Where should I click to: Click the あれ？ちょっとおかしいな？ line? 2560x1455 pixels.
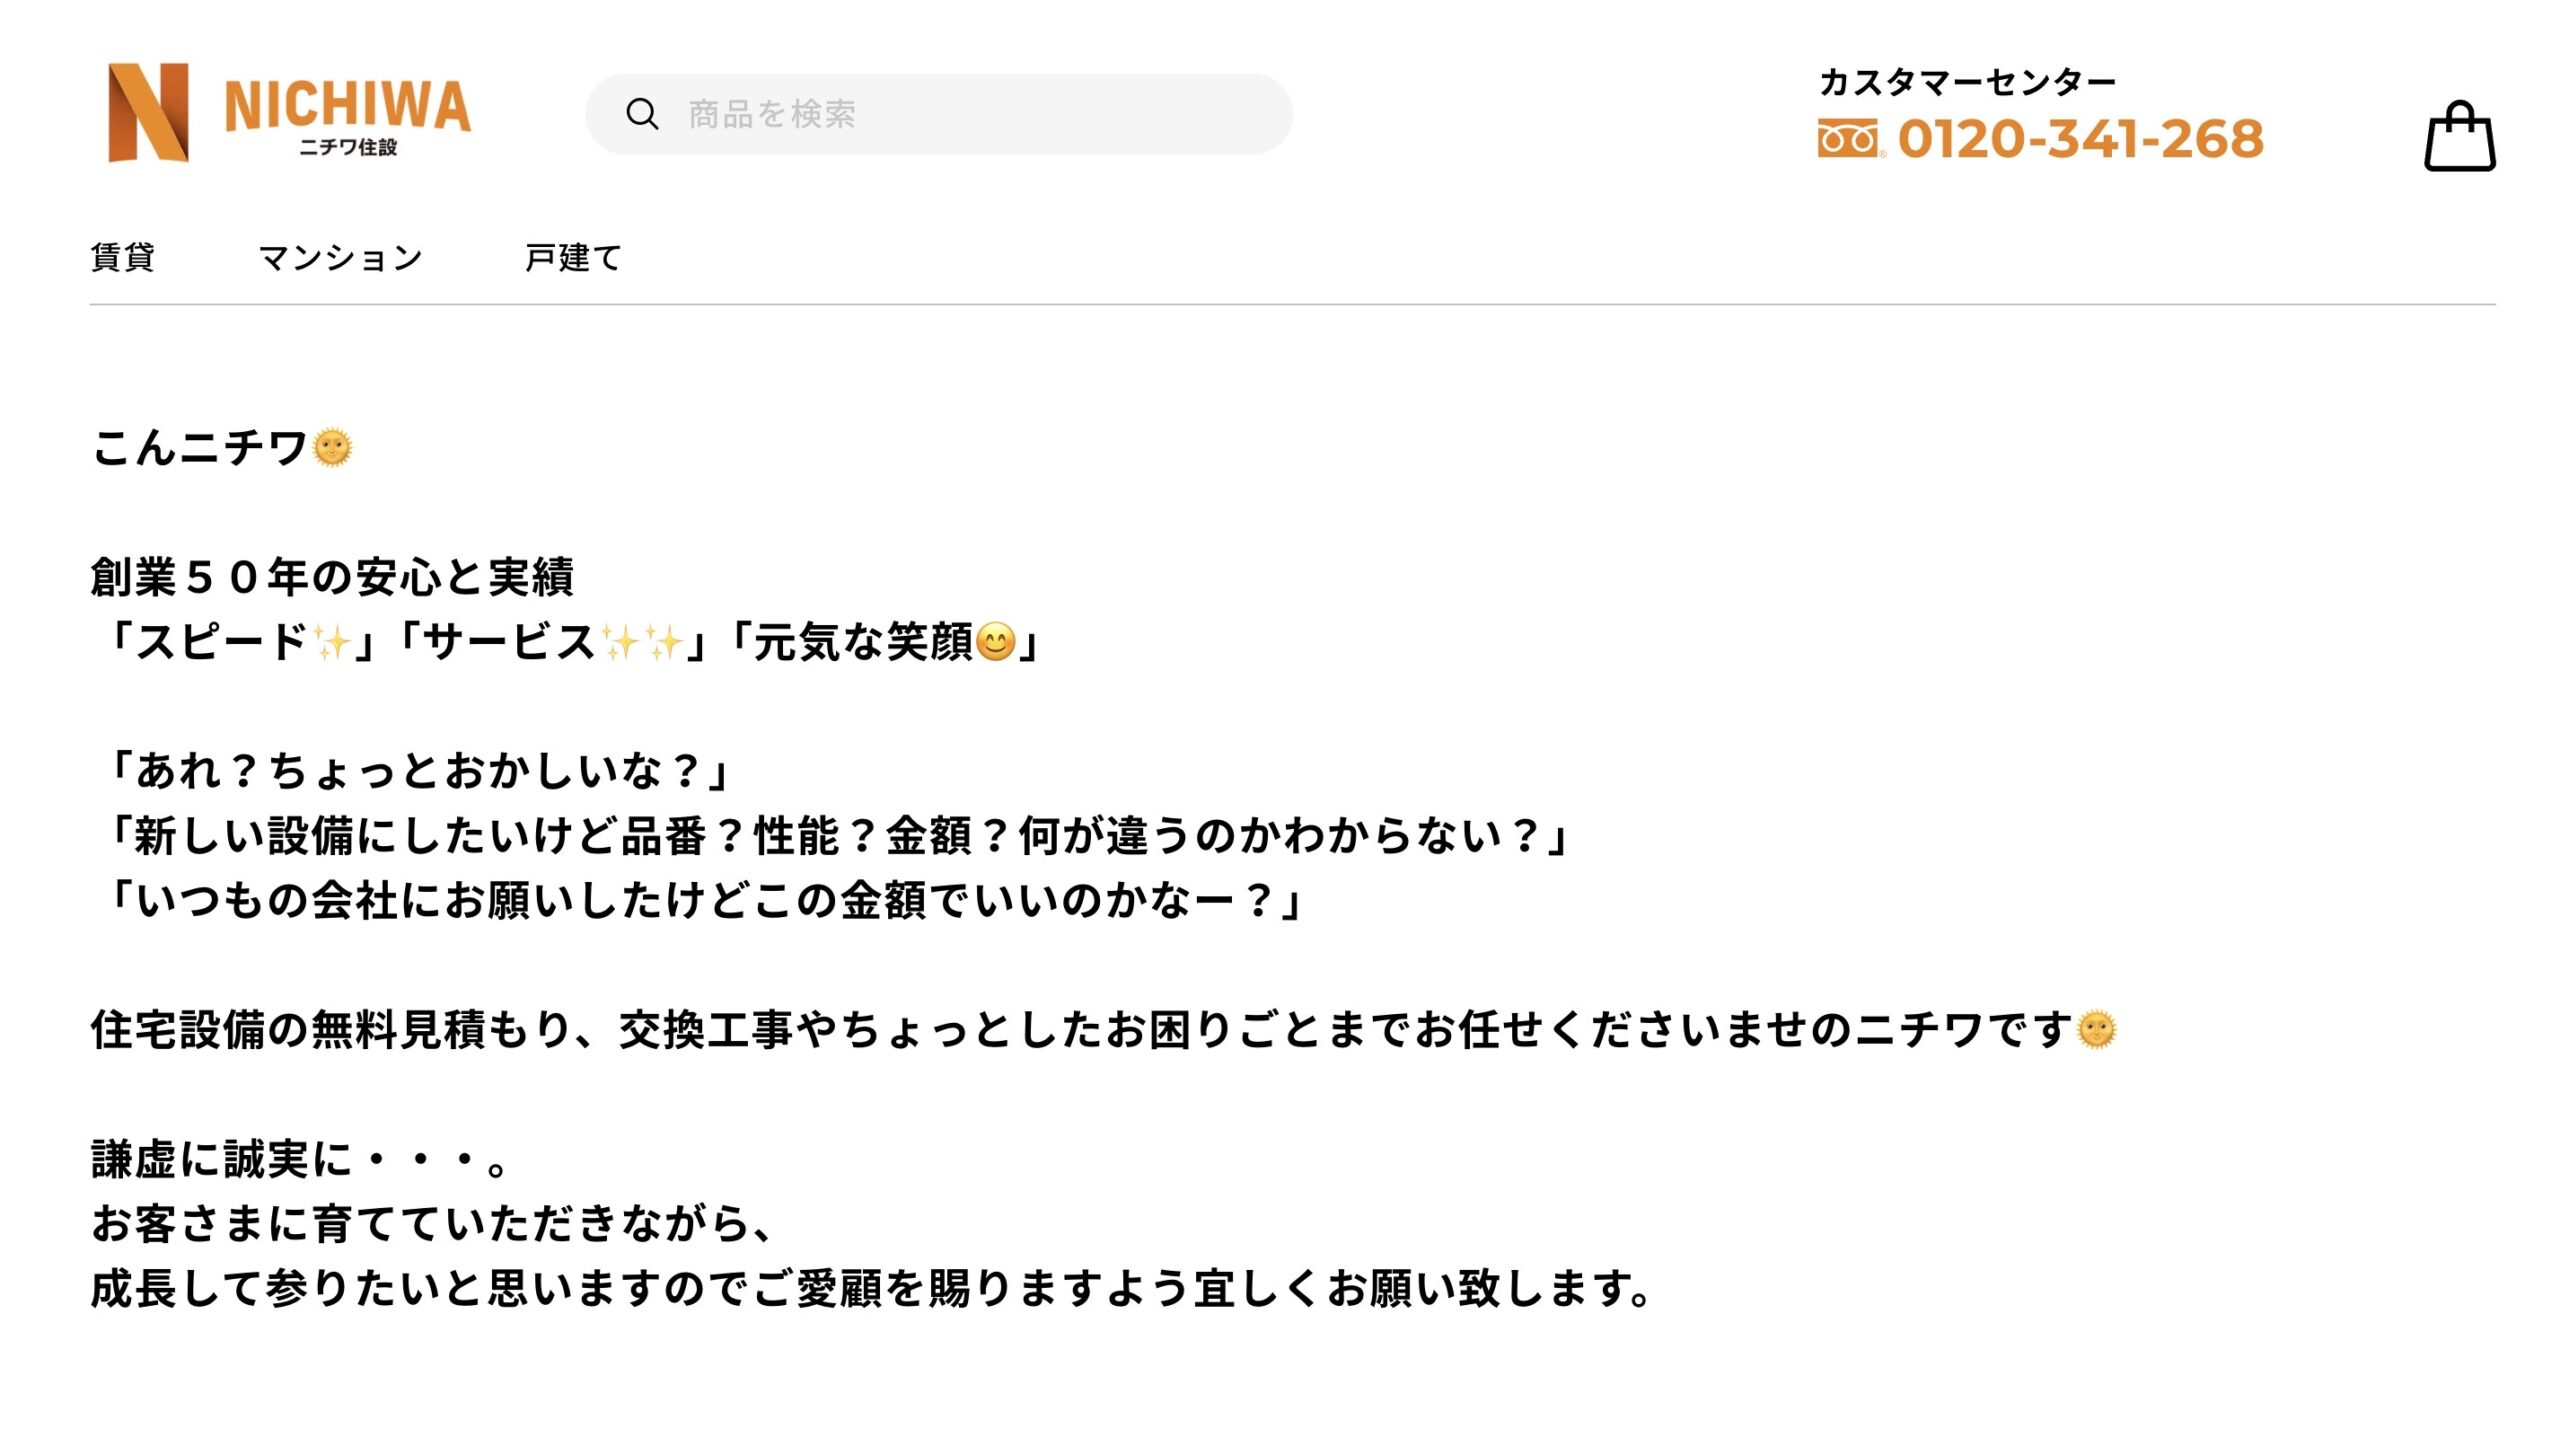(x=418, y=771)
